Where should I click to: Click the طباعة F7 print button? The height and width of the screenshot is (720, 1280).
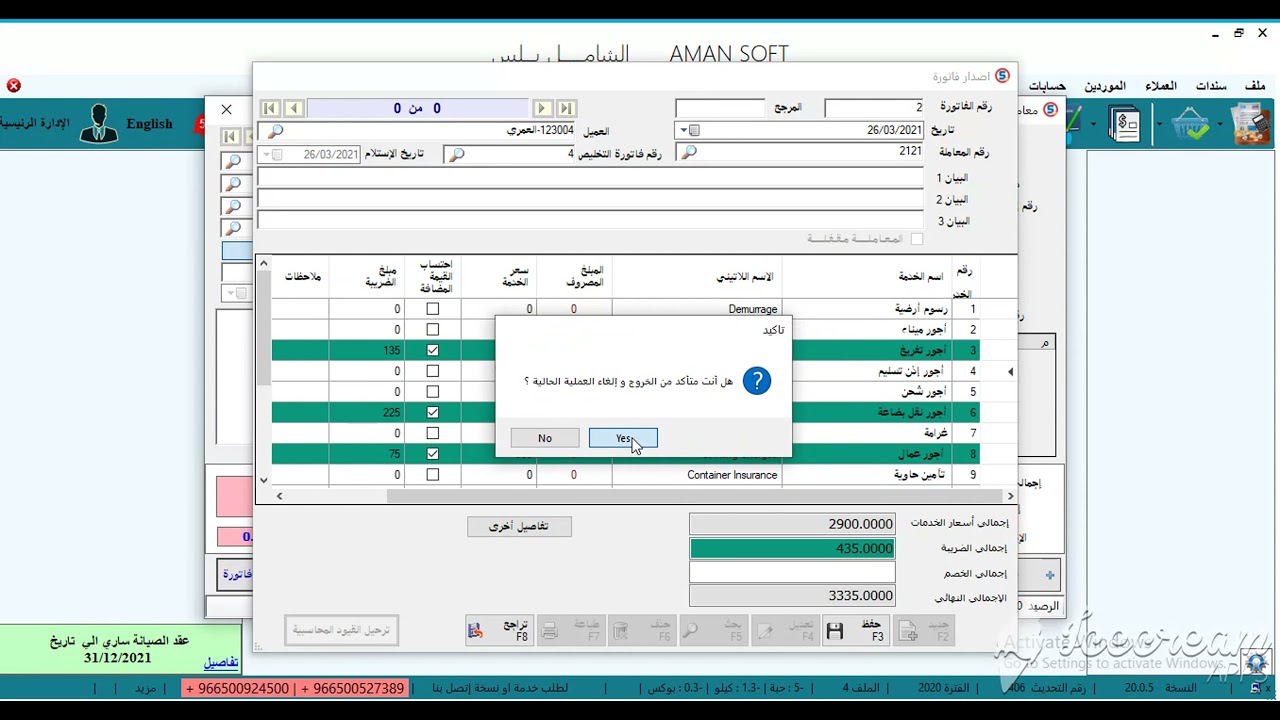coord(570,630)
